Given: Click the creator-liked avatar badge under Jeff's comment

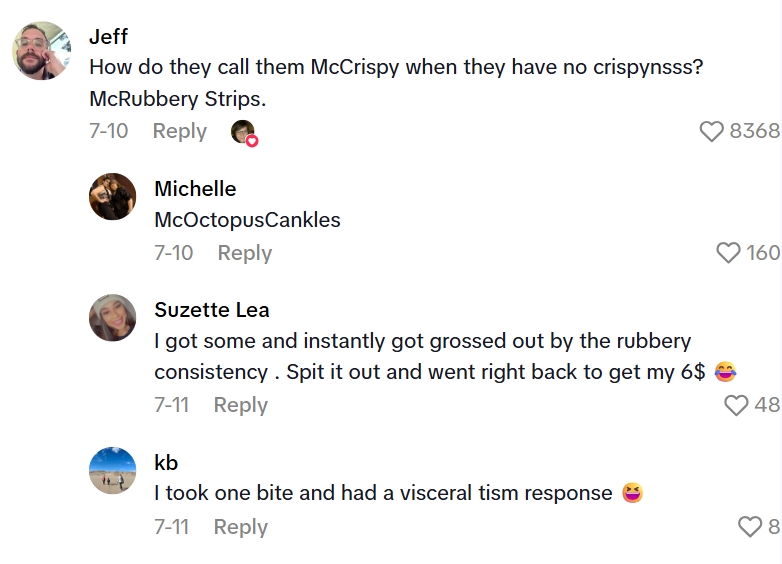Looking at the screenshot, I should click(243, 132).
